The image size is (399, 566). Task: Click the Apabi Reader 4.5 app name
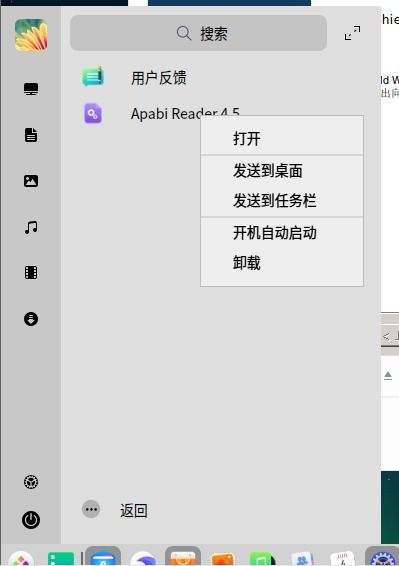click(x=185, y=113)
